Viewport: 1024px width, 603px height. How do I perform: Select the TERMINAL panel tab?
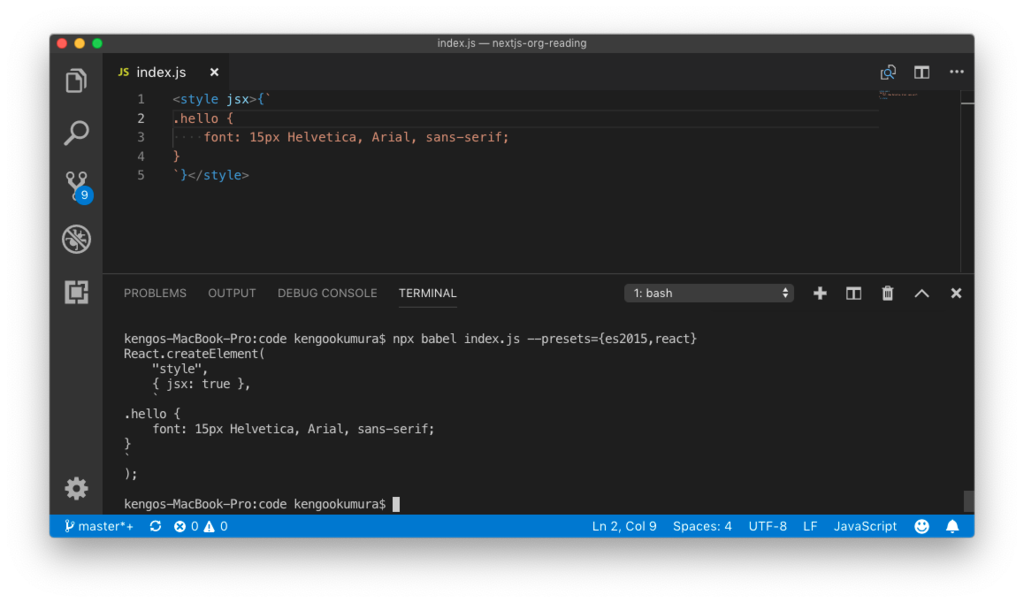click(x=428, y=293)
